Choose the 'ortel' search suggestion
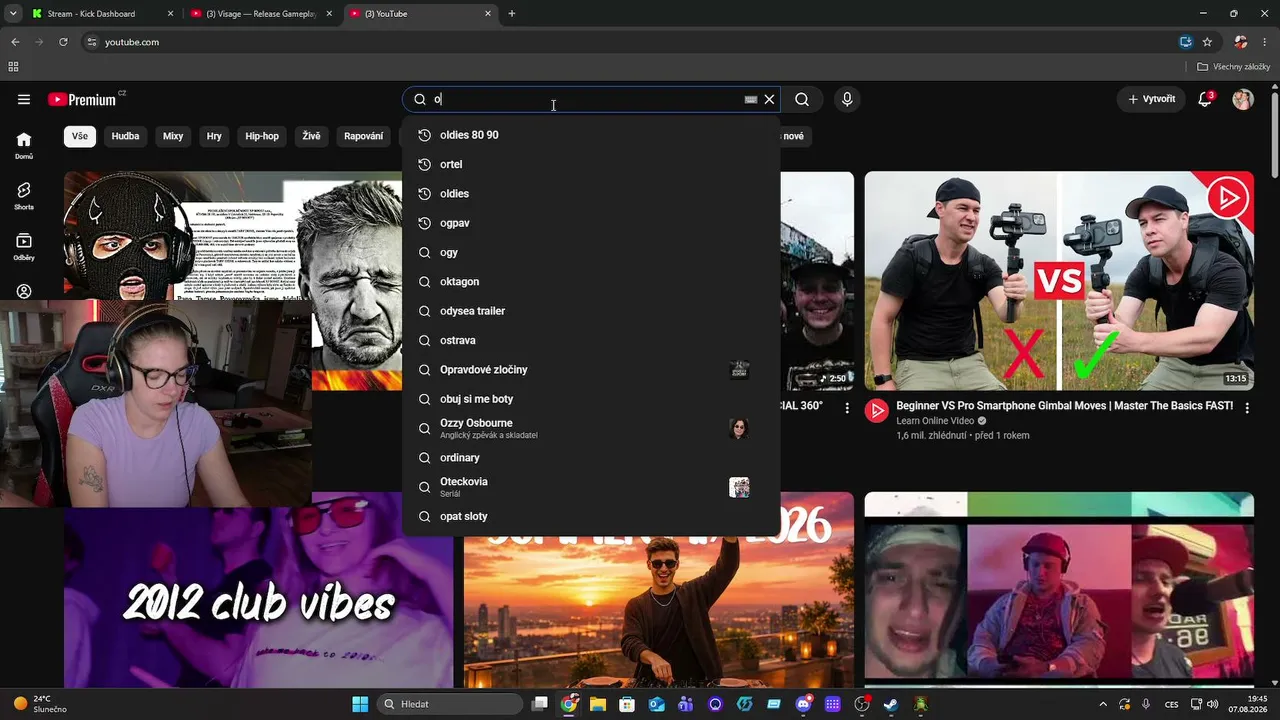Screen dimensions: 1280x720 [591, 164]
